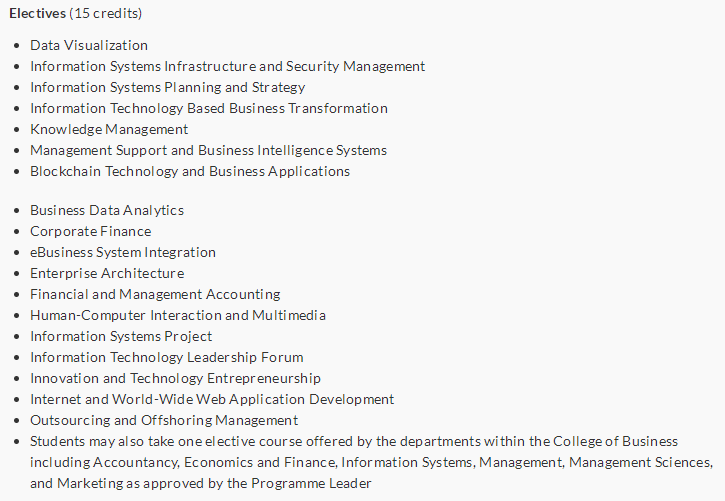
Task: Select the Data Visualization course item
Action: (x=89, y=45)
